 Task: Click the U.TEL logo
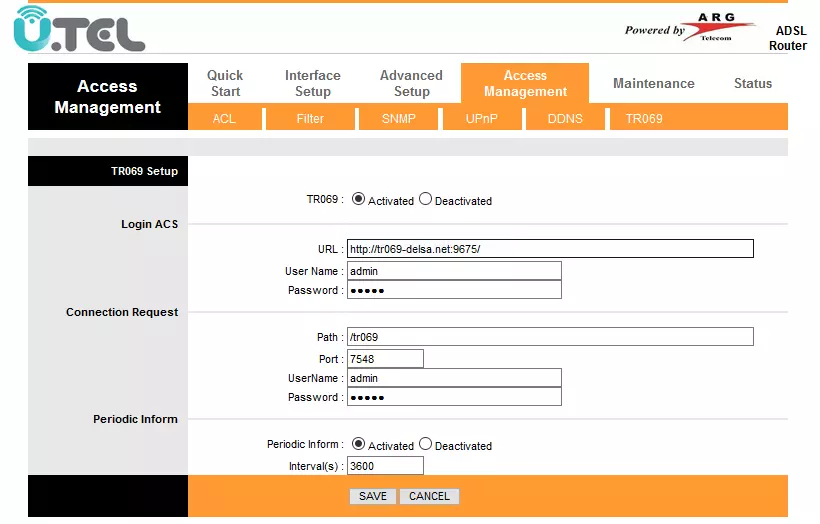[79, 29]
